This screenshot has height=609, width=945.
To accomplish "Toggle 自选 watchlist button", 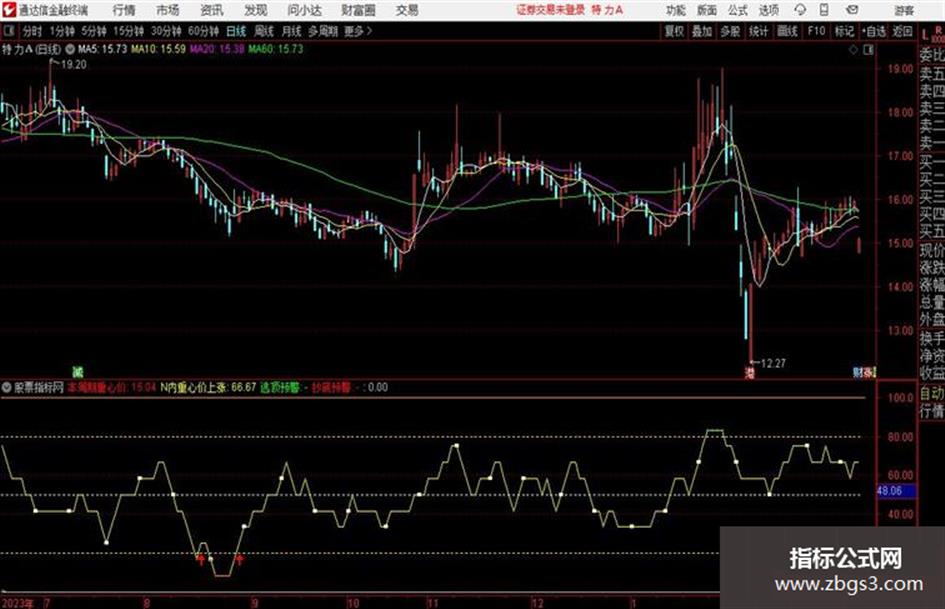I will click(x=874, y=31).
